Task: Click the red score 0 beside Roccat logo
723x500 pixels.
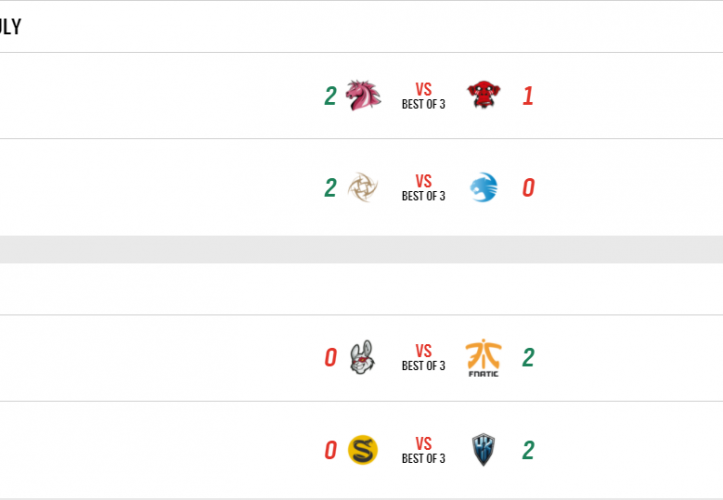Action: click(x=528, y=187)
